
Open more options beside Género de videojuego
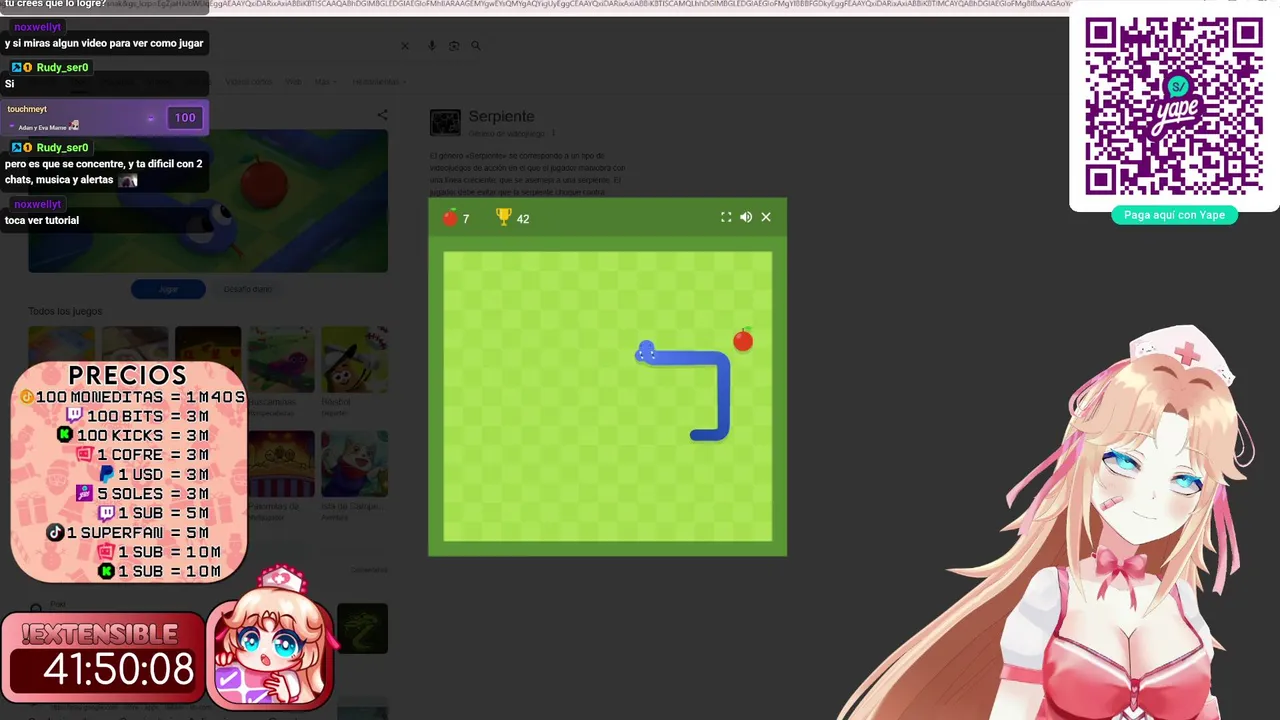pyautogui.click(x=552, y=134)
